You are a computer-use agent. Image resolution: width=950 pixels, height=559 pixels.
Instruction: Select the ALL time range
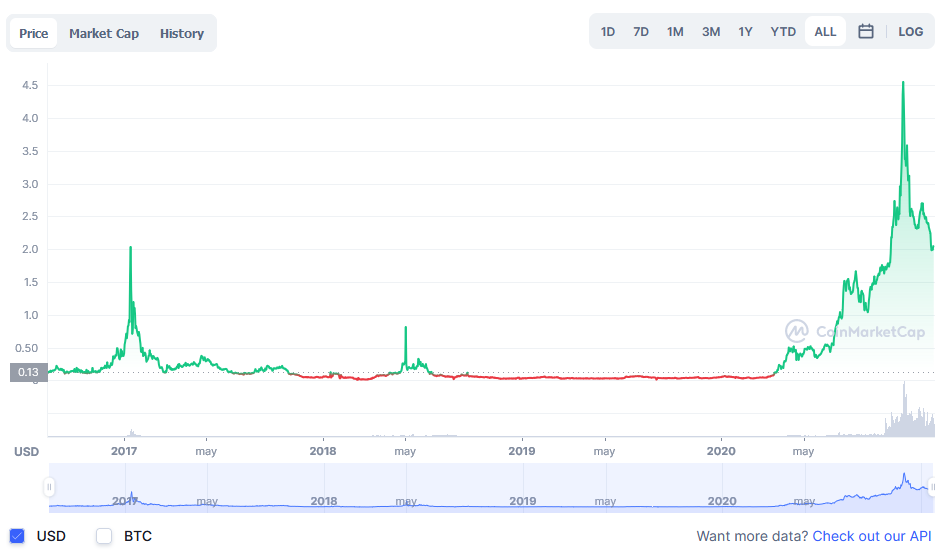[x=825, y=31]
